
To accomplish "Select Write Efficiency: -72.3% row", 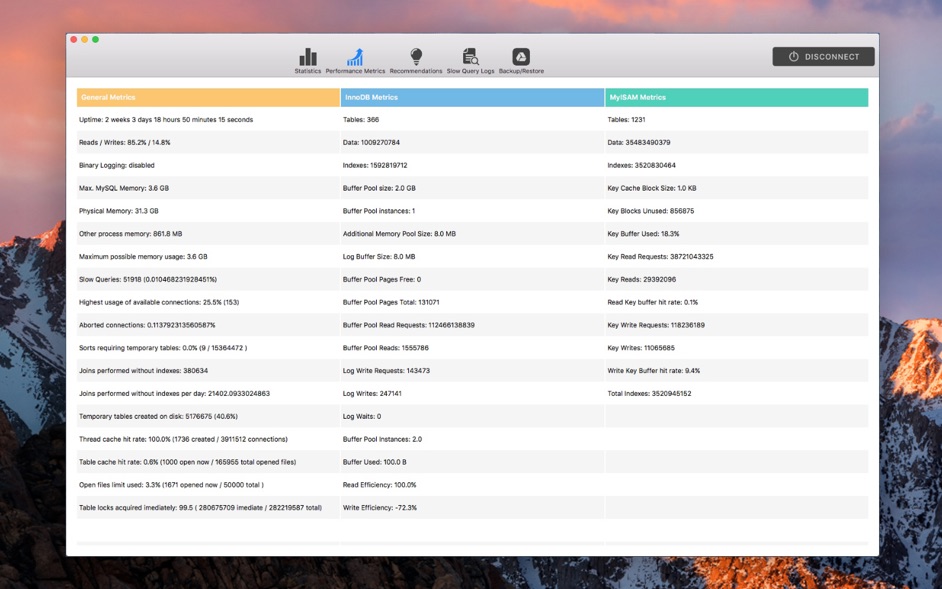I will click(472, 508).
